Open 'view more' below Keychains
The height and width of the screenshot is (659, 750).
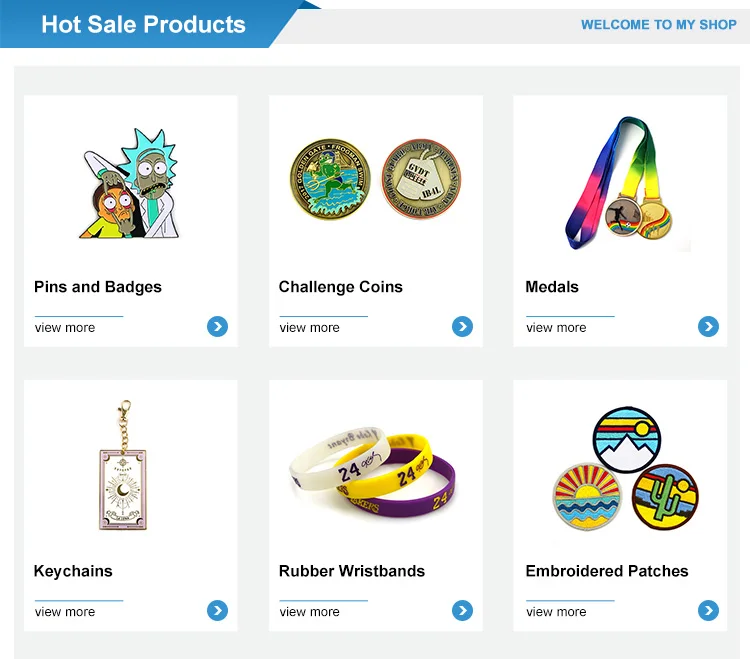coord(65,612)
